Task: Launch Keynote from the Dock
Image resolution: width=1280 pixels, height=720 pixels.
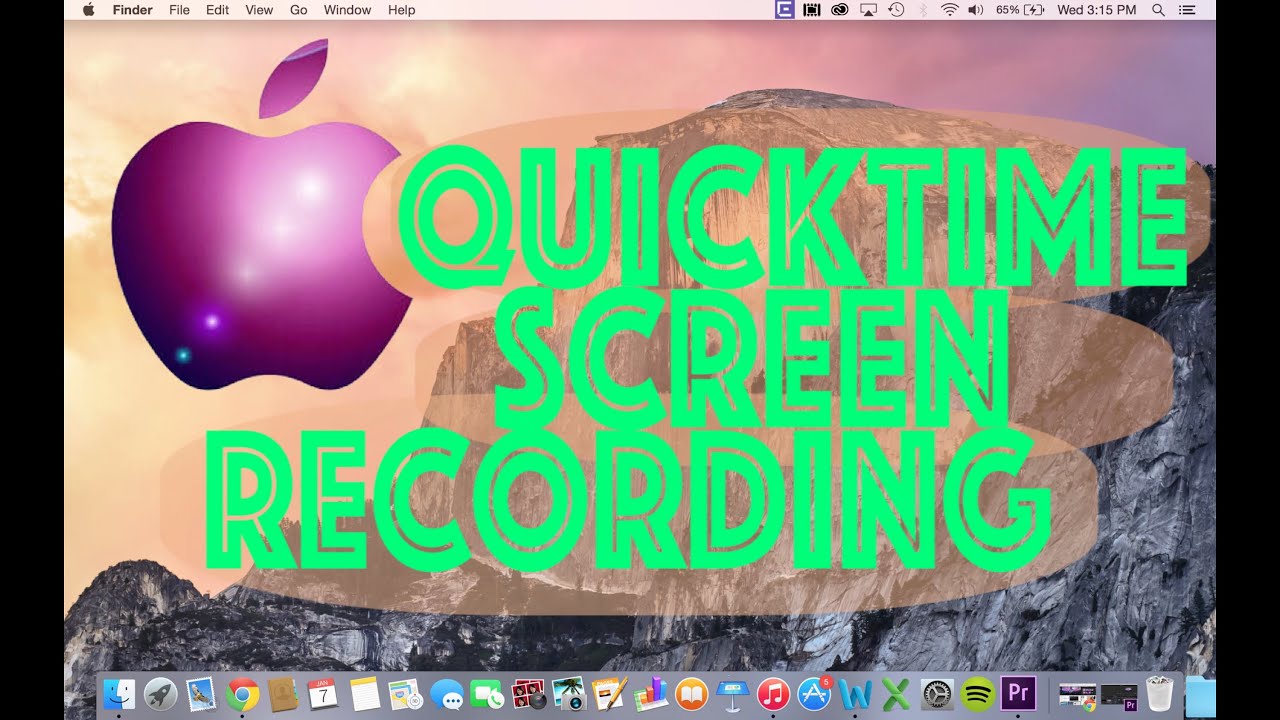Action: coord(732,693)
